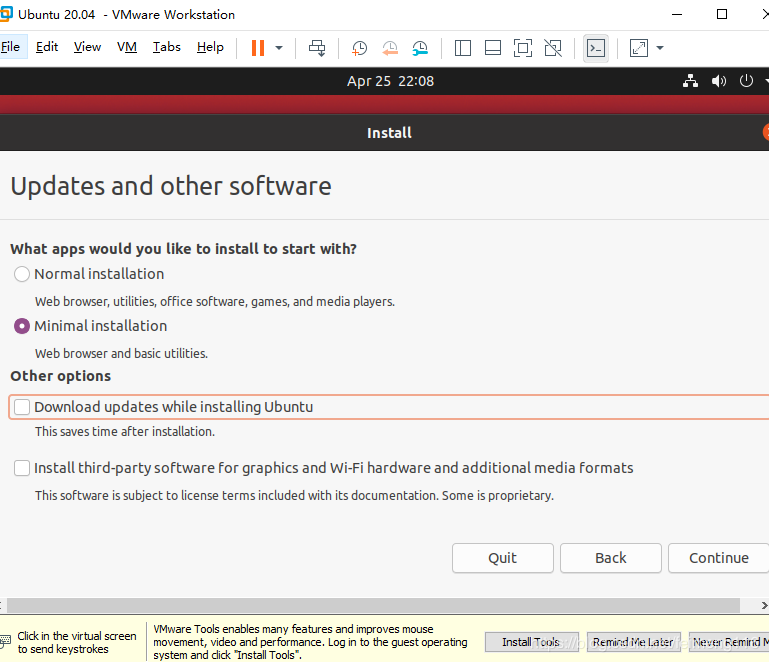This screenshot has height=662, width=769.
Task: Click the console view icon
Action: [x=596, y=48]
